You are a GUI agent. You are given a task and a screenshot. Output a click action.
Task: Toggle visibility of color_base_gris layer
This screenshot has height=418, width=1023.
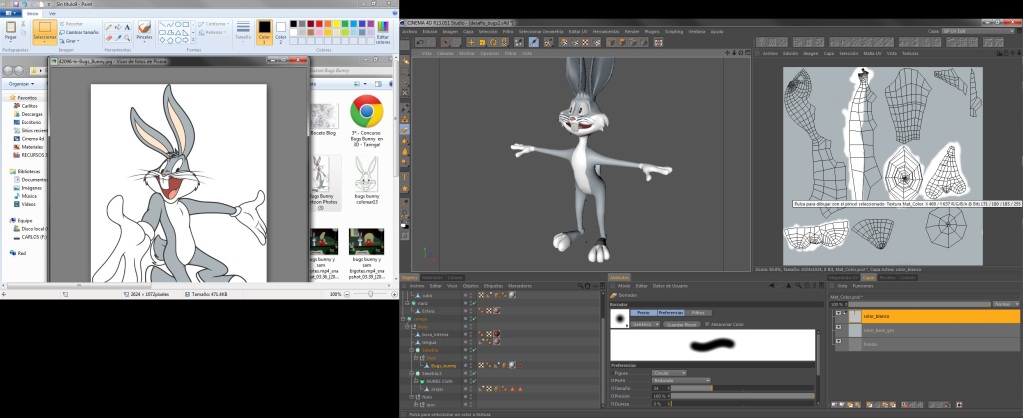[838, 327]
